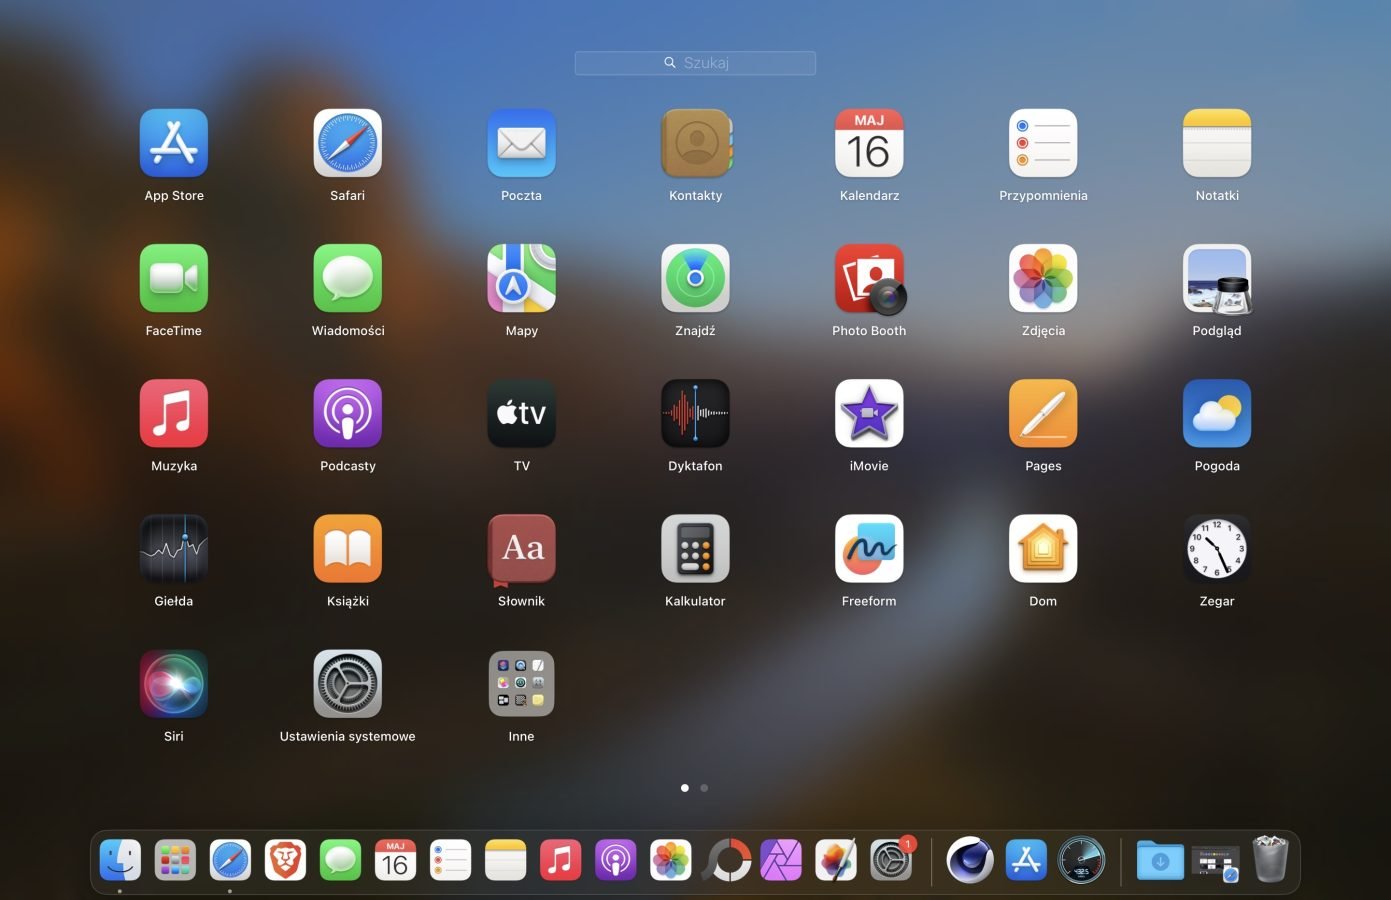
Task: Launch the Giełda stocks app
Action: (174, 548)
